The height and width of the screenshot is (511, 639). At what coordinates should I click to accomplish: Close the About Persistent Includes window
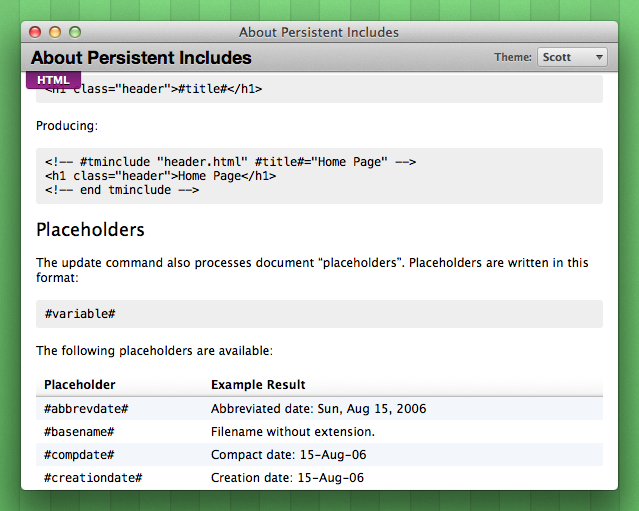pos(35,32)
